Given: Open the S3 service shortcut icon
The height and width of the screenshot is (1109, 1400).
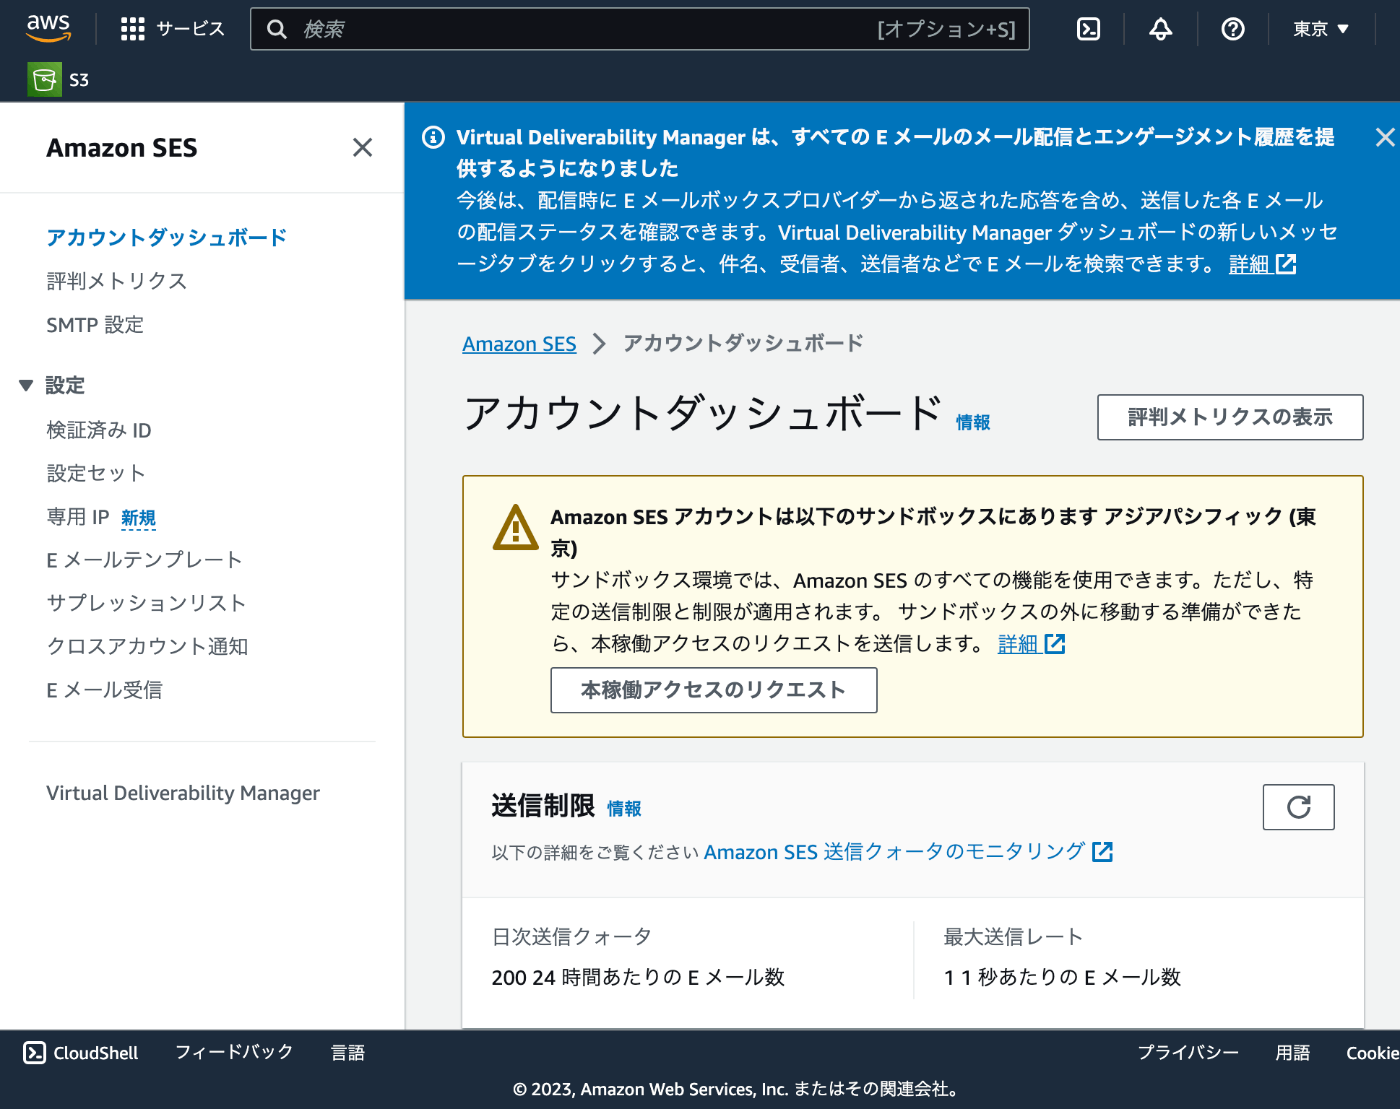Looking at the screenshot, I should pyautogui.click(x=45, y=80).
